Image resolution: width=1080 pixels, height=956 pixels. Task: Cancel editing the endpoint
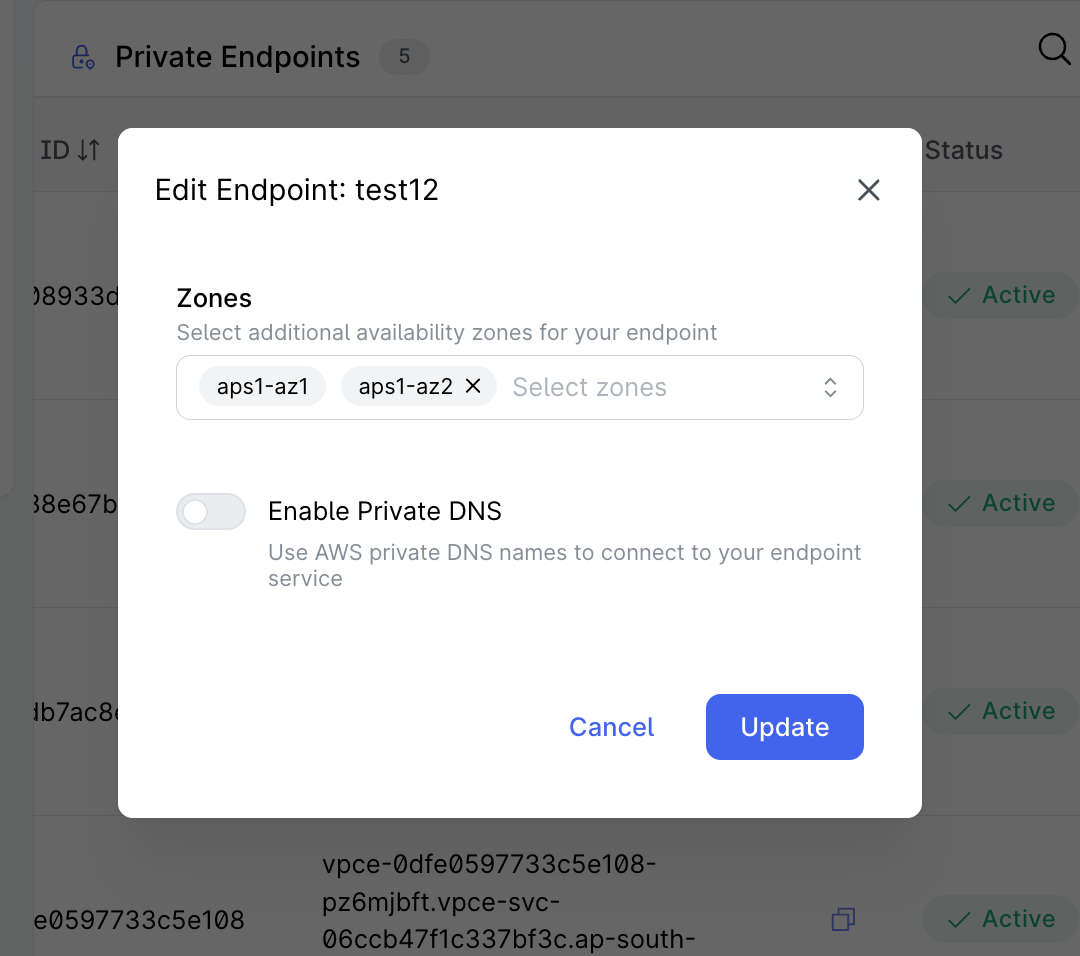(x=611, y=727)
